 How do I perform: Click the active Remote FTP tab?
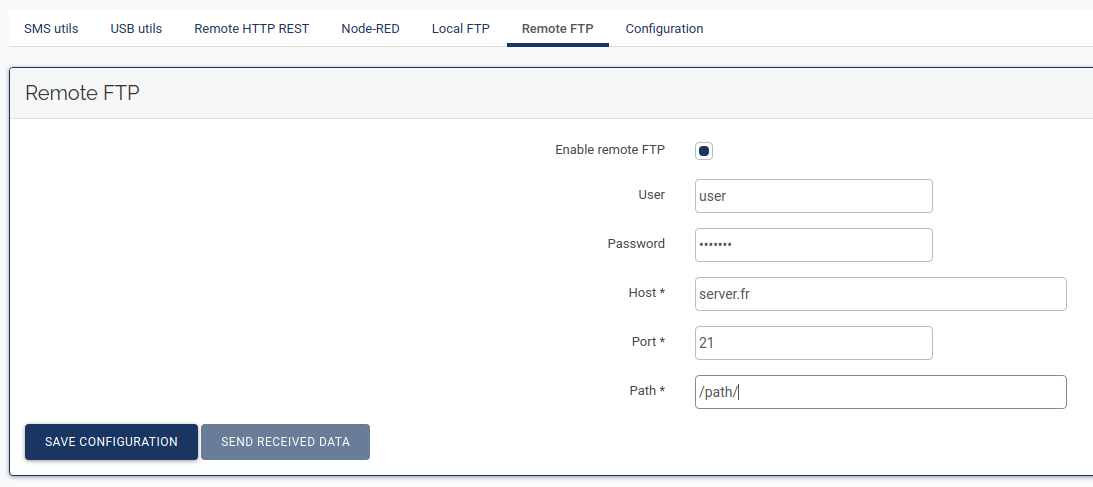tap(557, 29)
